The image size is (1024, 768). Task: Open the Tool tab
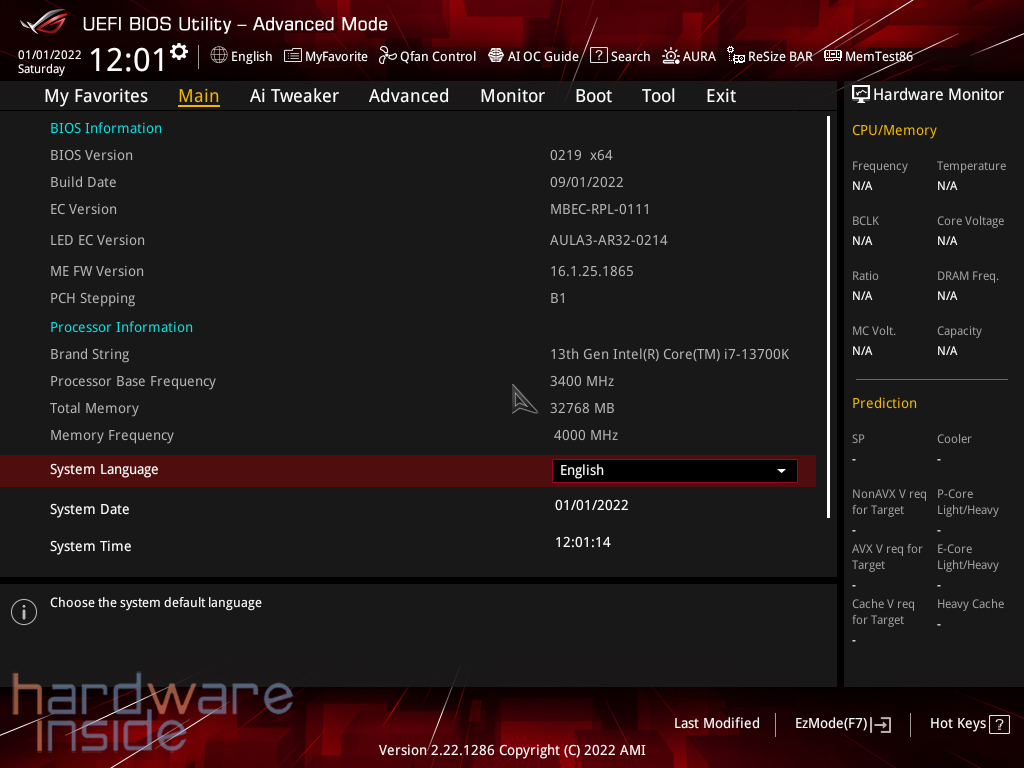click(658, 96)
